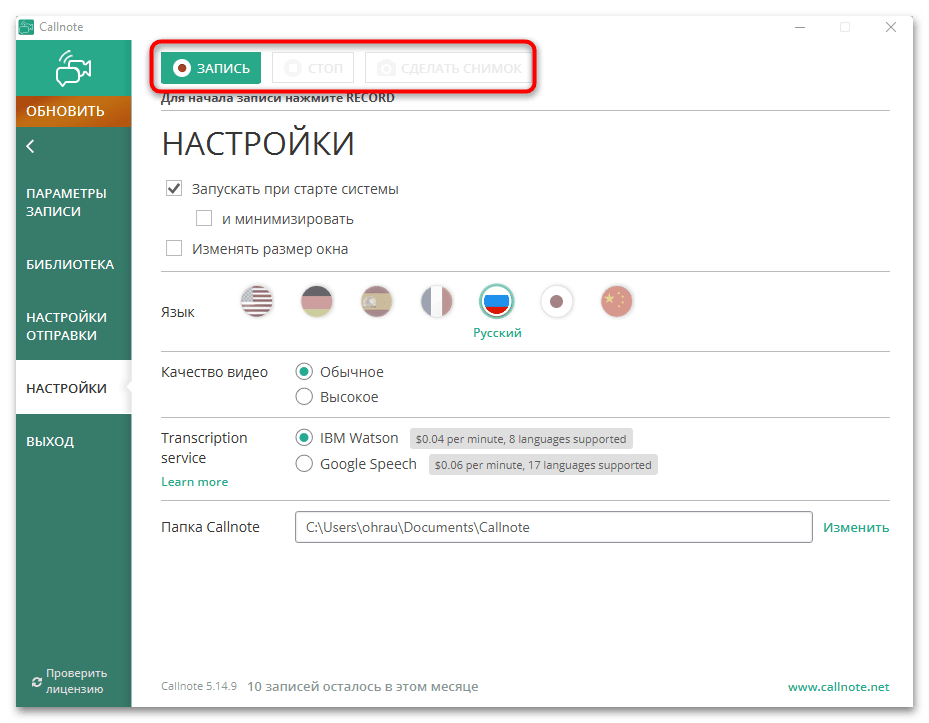Image resolution: width=929 pixels, height=723 pixels.
Task: Open ПАРАМЕТРЫ ЗАПИСИ in the sidebar
Action: (x=66, y=202)
